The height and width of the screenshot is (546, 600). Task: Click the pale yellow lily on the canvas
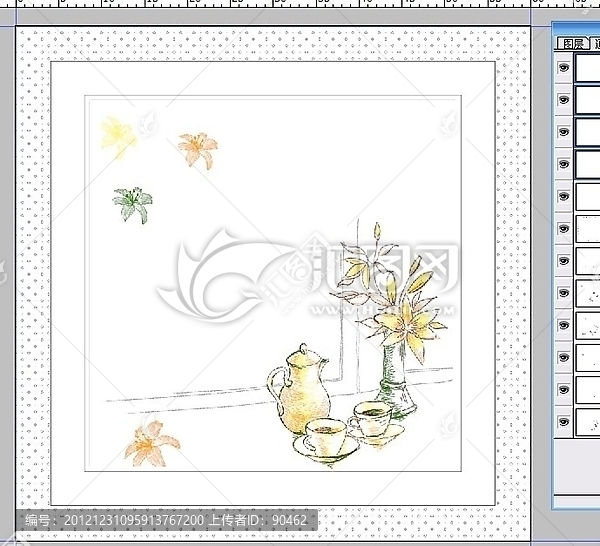117,137
